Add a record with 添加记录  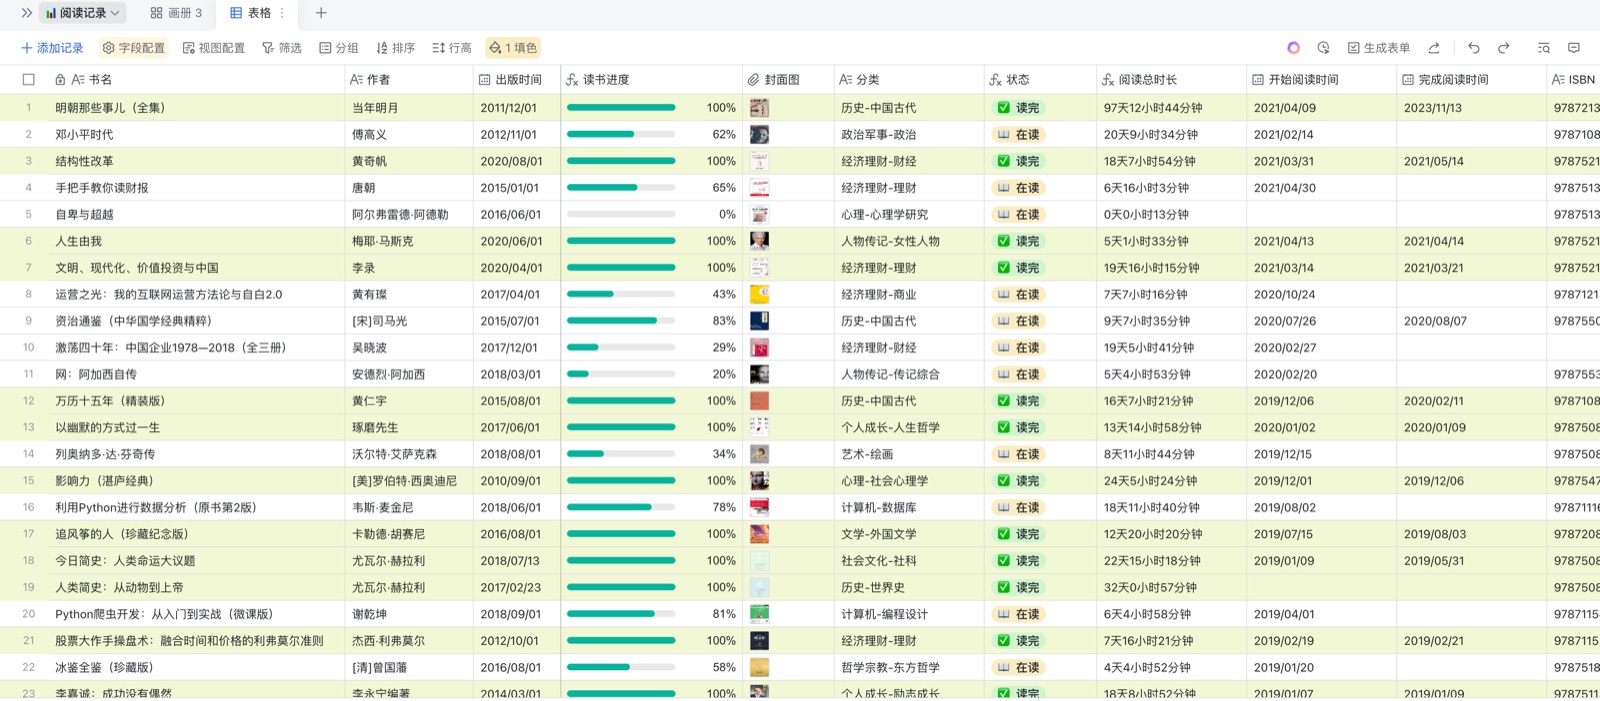point(52,48)
